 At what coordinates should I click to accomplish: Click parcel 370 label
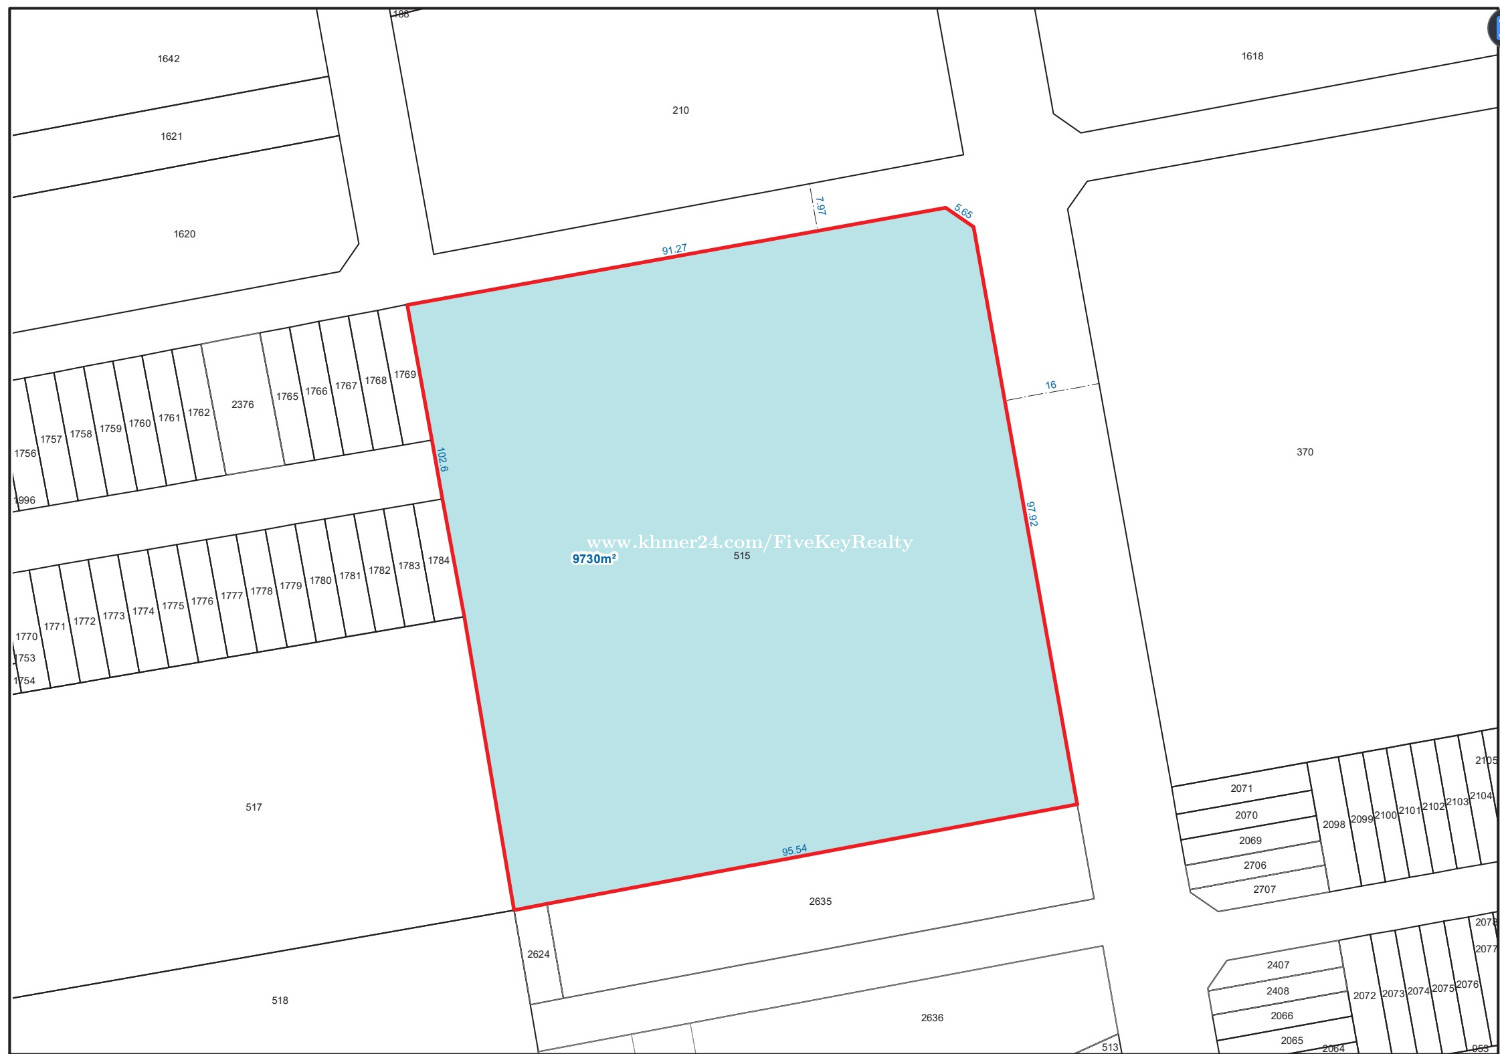(x=1304, y=453)
